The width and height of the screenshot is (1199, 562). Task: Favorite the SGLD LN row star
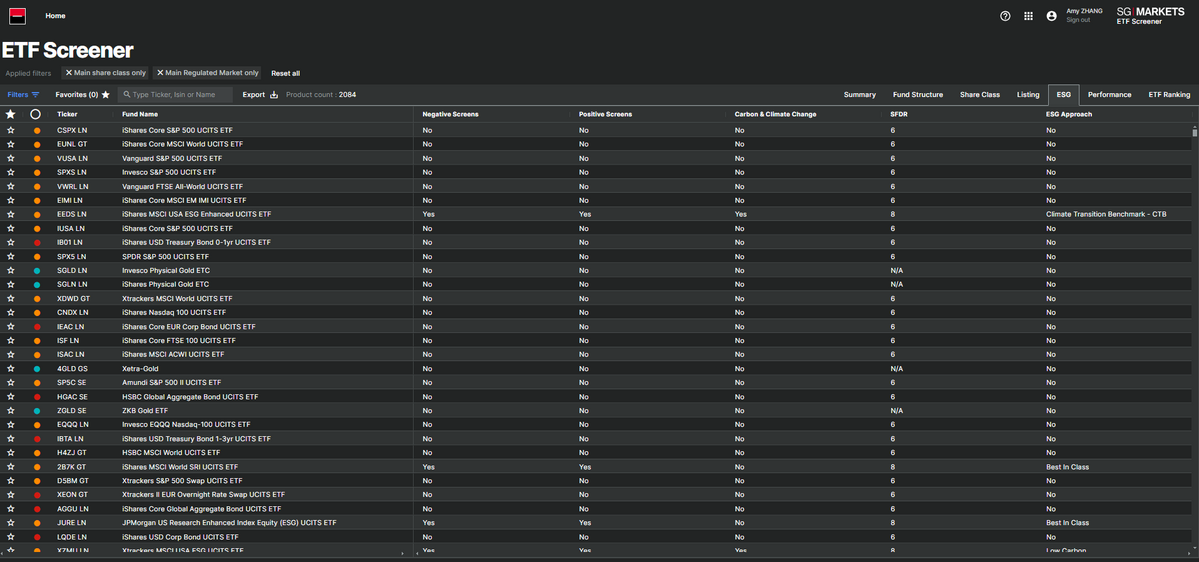point(11,270)
